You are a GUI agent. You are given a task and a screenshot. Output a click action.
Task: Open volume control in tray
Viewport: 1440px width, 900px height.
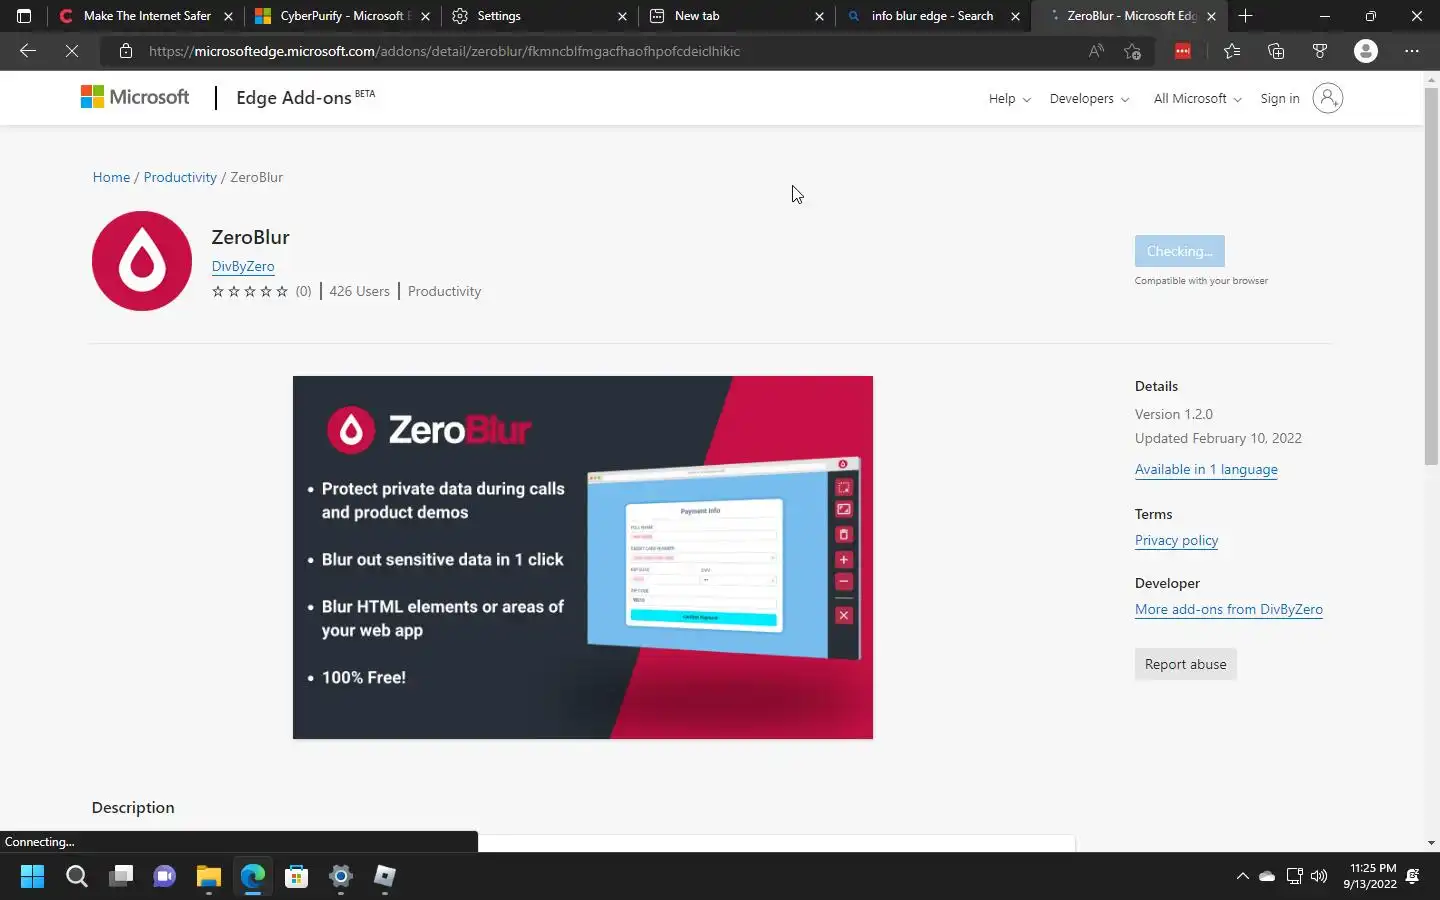pos(1319,876)
